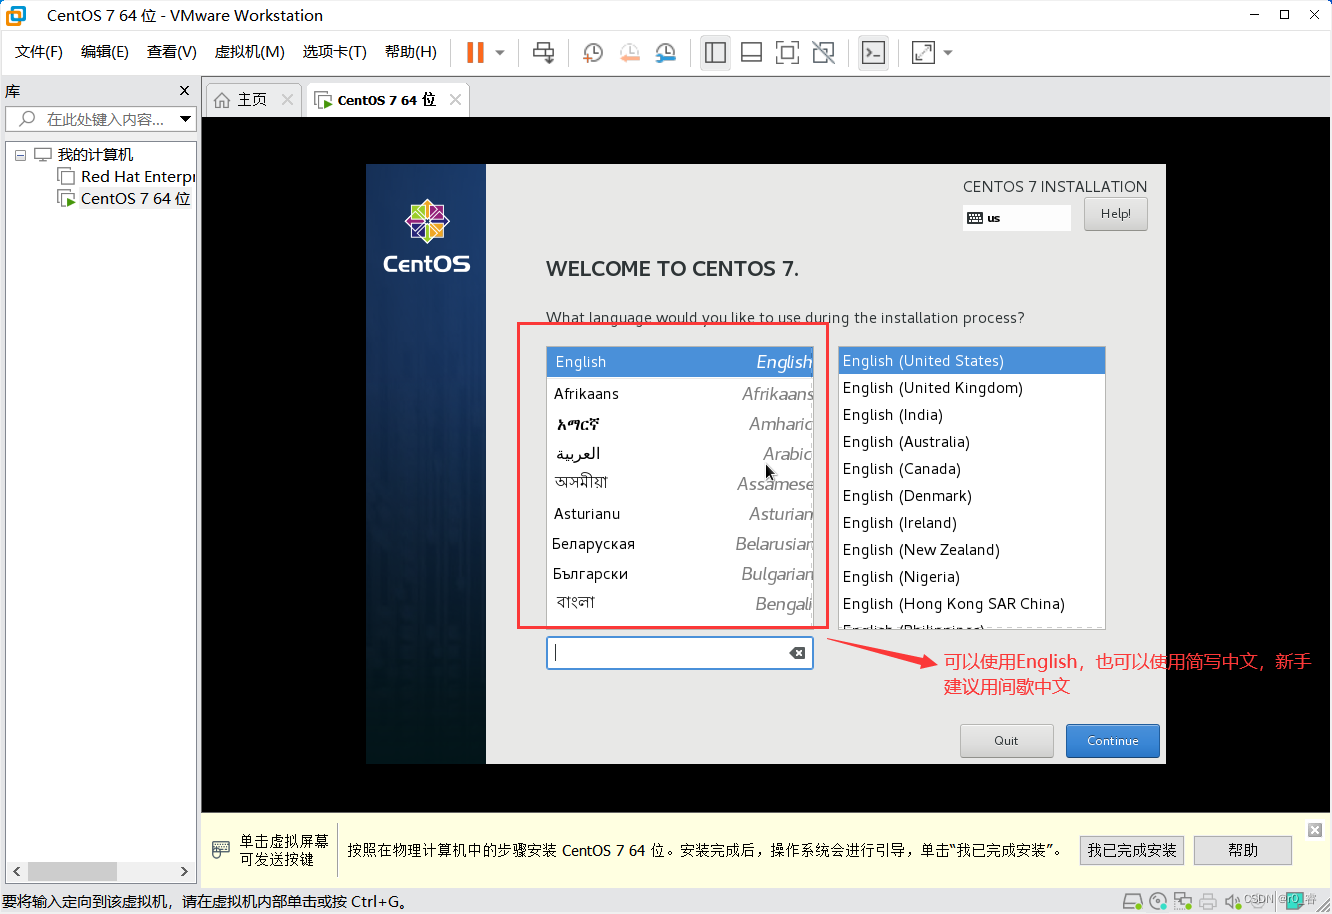This screenshot has width=1332, height=914.
Task: Toggle the library sidebar view
Action: [x=715, y=53]
